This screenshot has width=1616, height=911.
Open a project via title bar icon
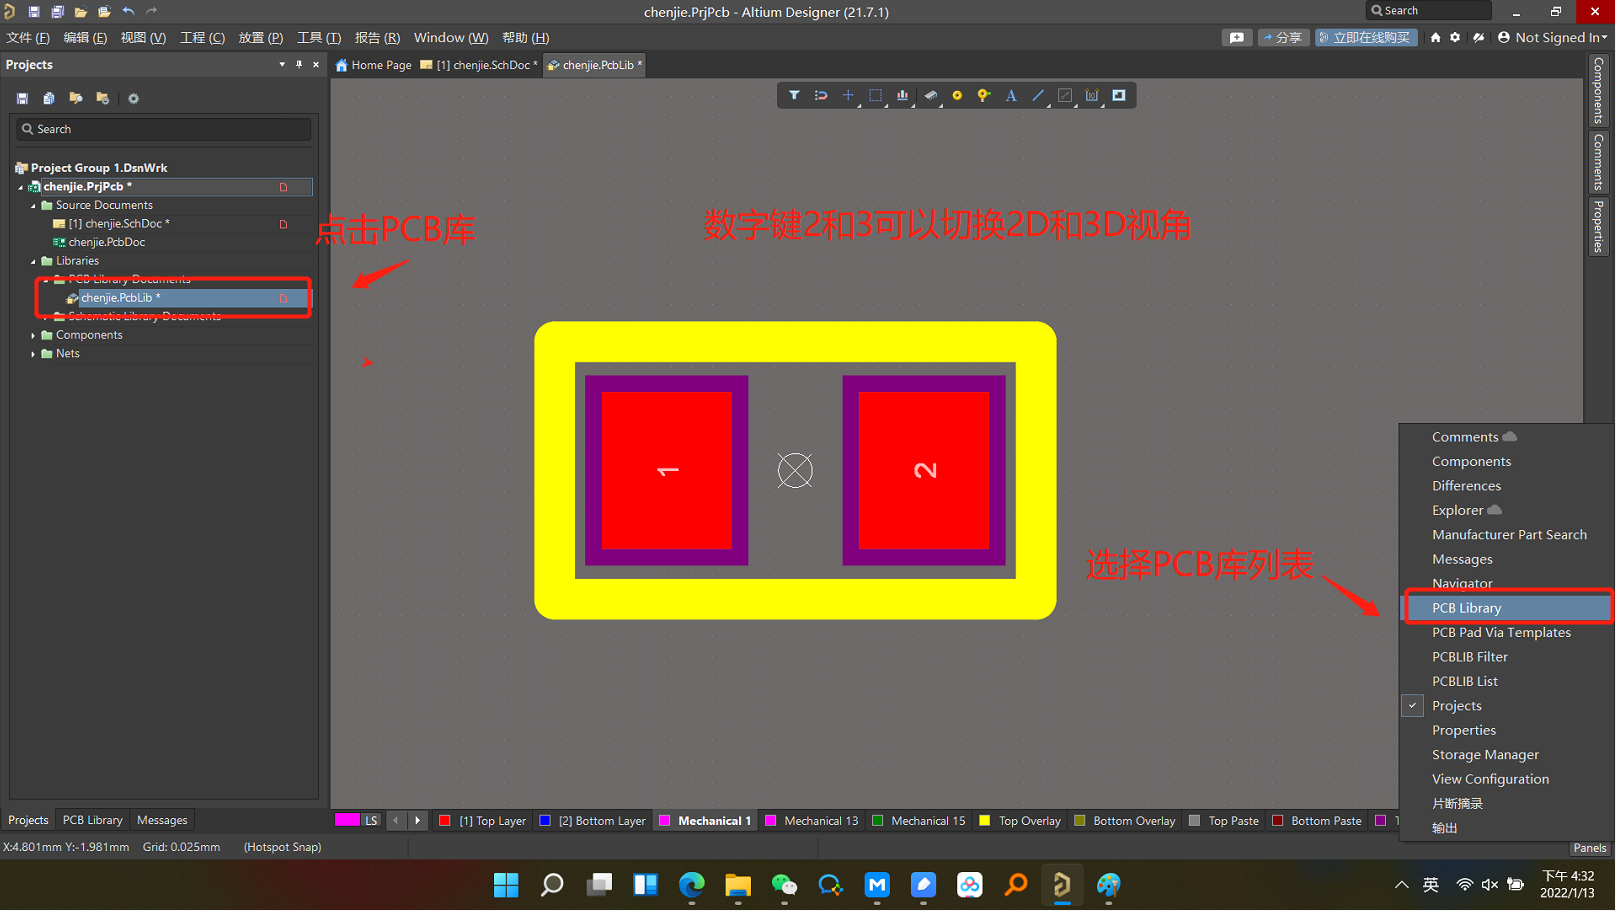point(104,11)
